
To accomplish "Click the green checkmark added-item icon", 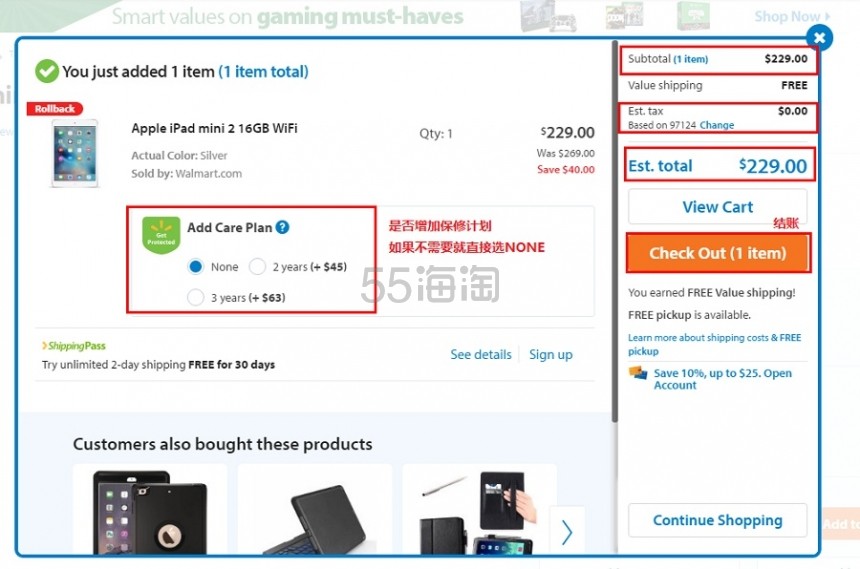I will click(x=47, y=71).
